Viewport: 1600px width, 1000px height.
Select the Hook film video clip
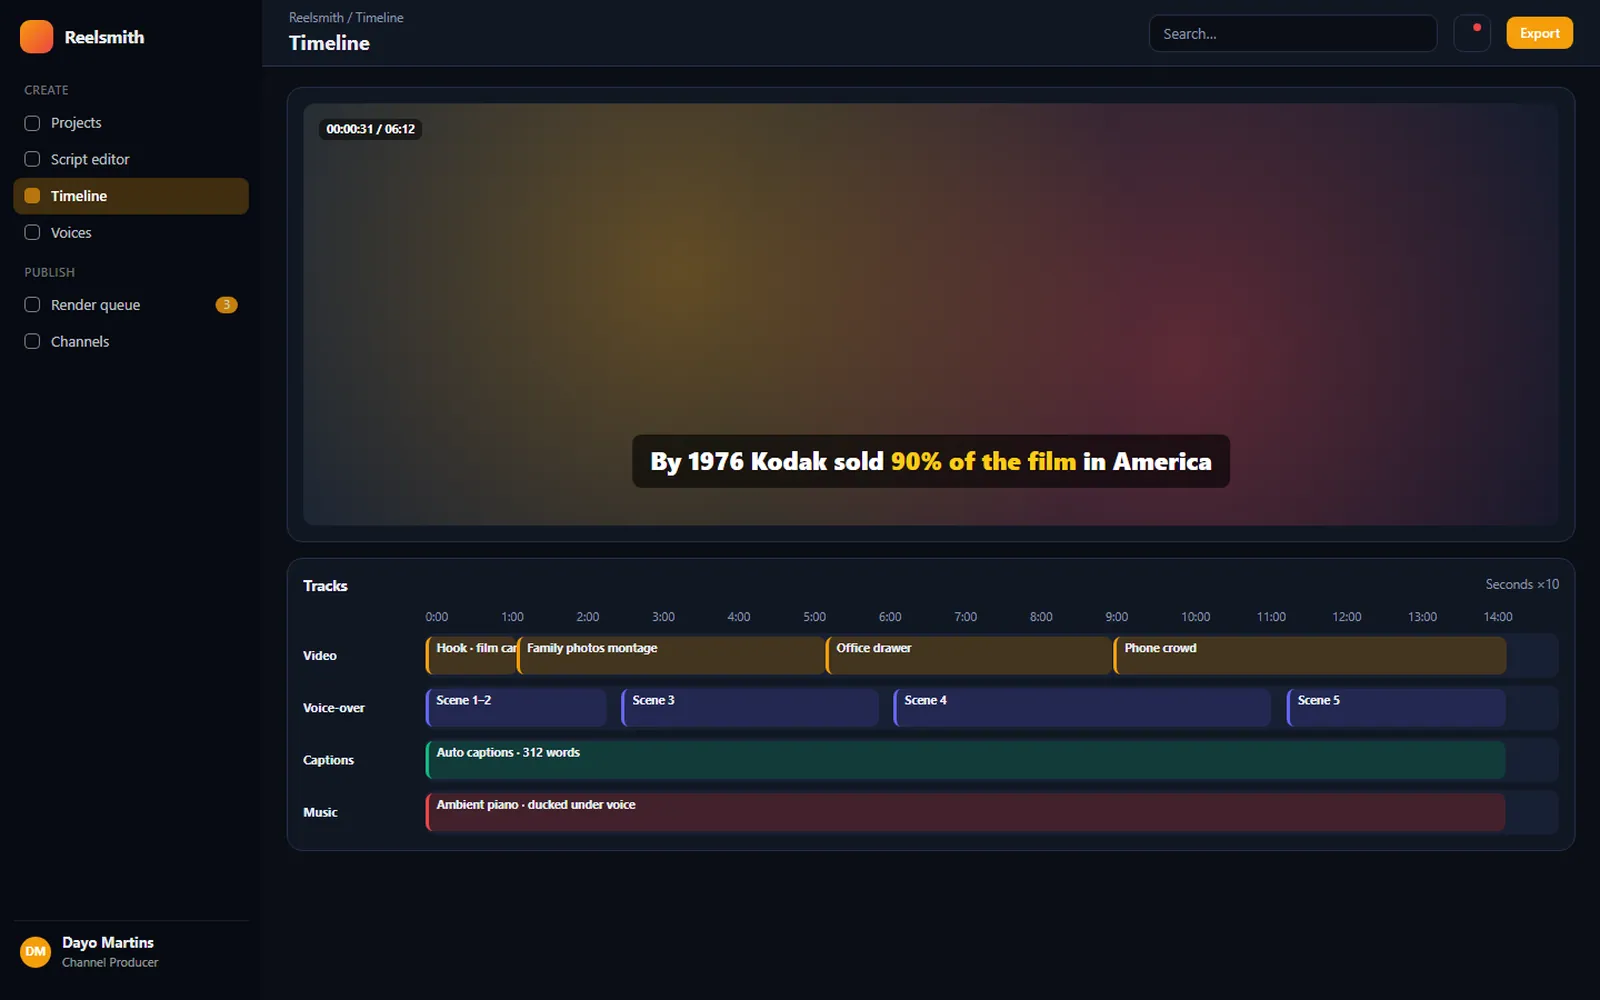pos(472,655)
